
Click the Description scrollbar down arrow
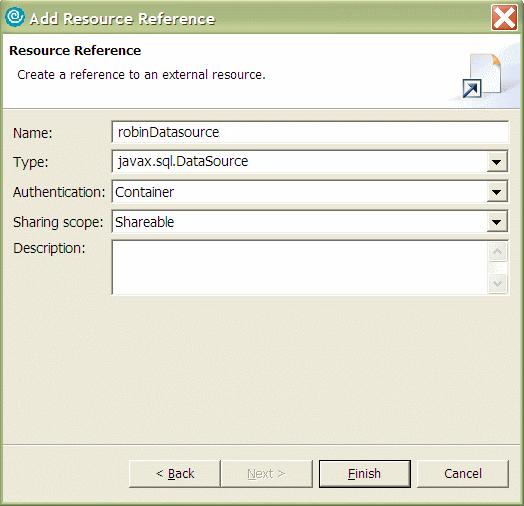click(498, 283)
